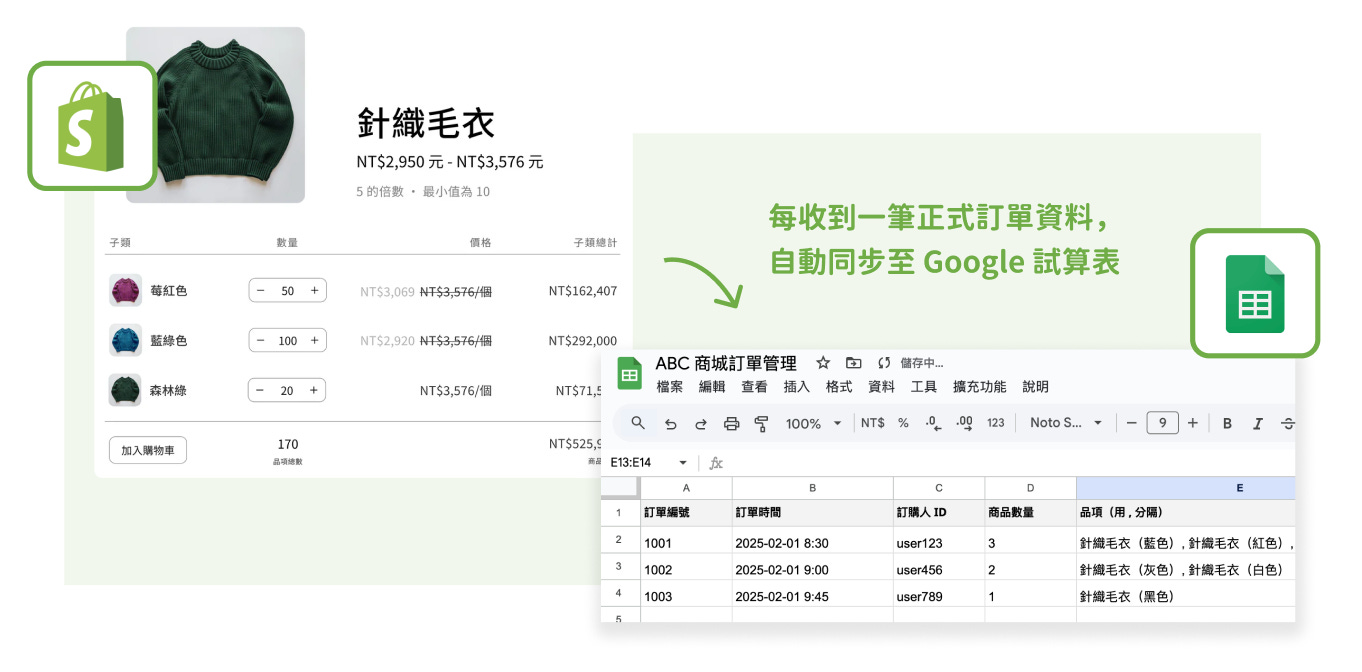Viewport: 1362px width, 672px height.
Task: Toggle bold formatting
Action: 1227,423
